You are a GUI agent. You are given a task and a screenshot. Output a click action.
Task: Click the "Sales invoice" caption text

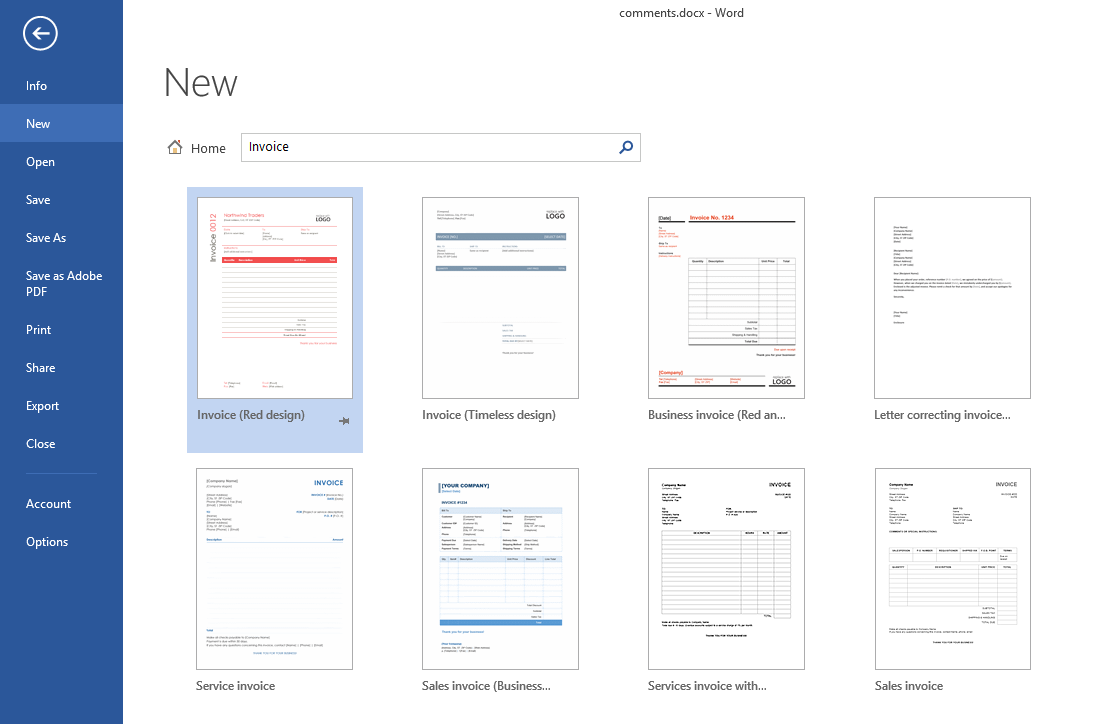(x=909, y=686)
